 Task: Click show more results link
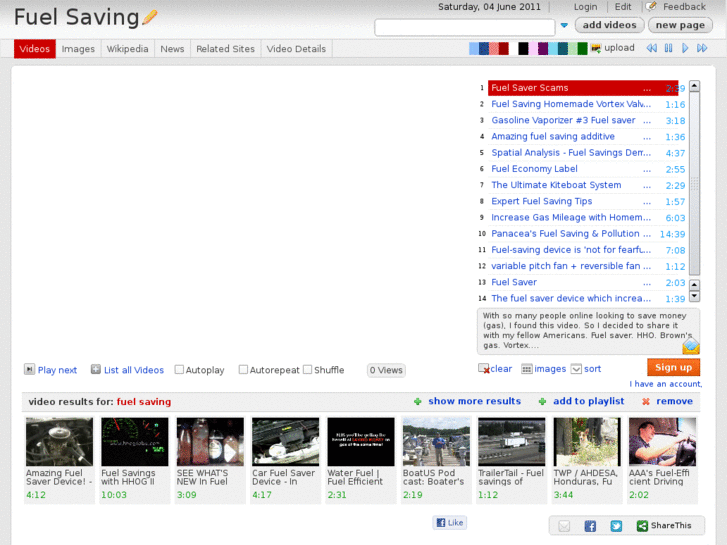[474, 401]
